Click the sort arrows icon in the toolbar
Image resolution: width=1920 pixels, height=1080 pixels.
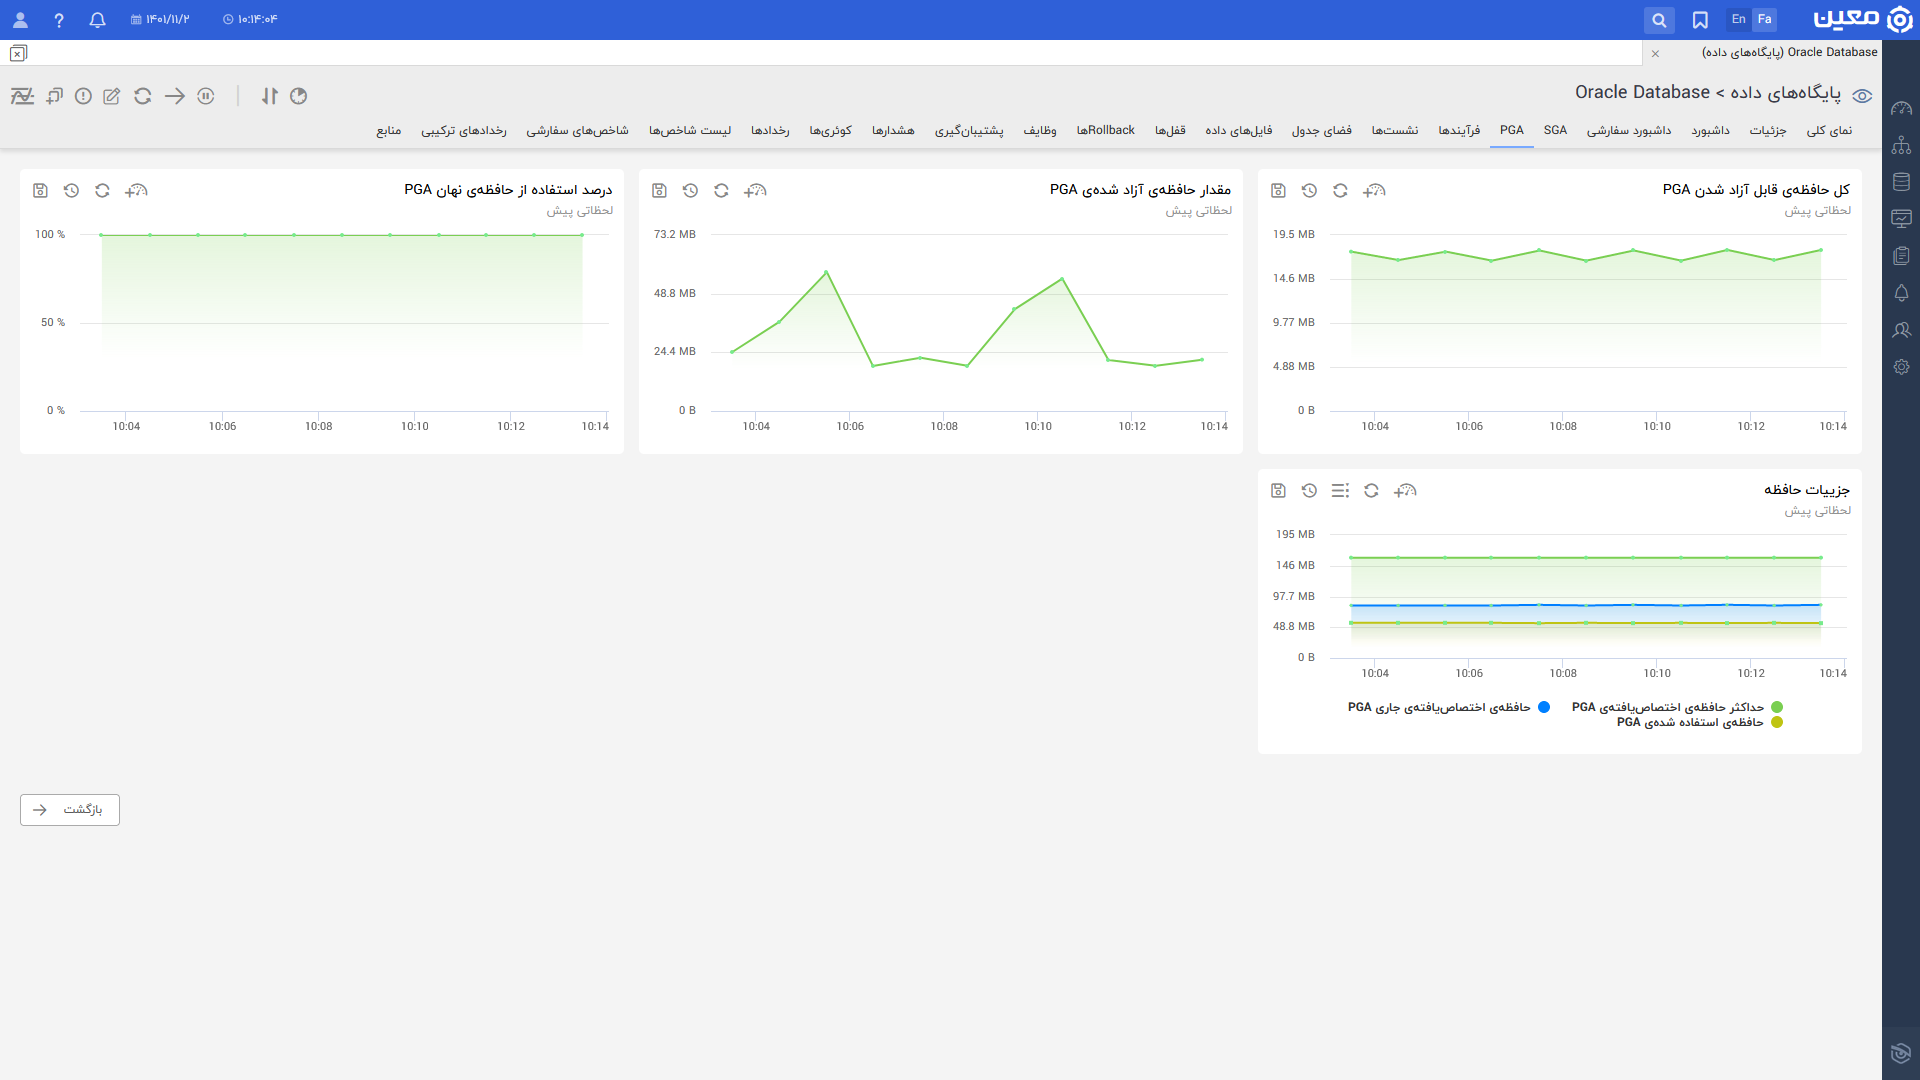click(269, 96)
